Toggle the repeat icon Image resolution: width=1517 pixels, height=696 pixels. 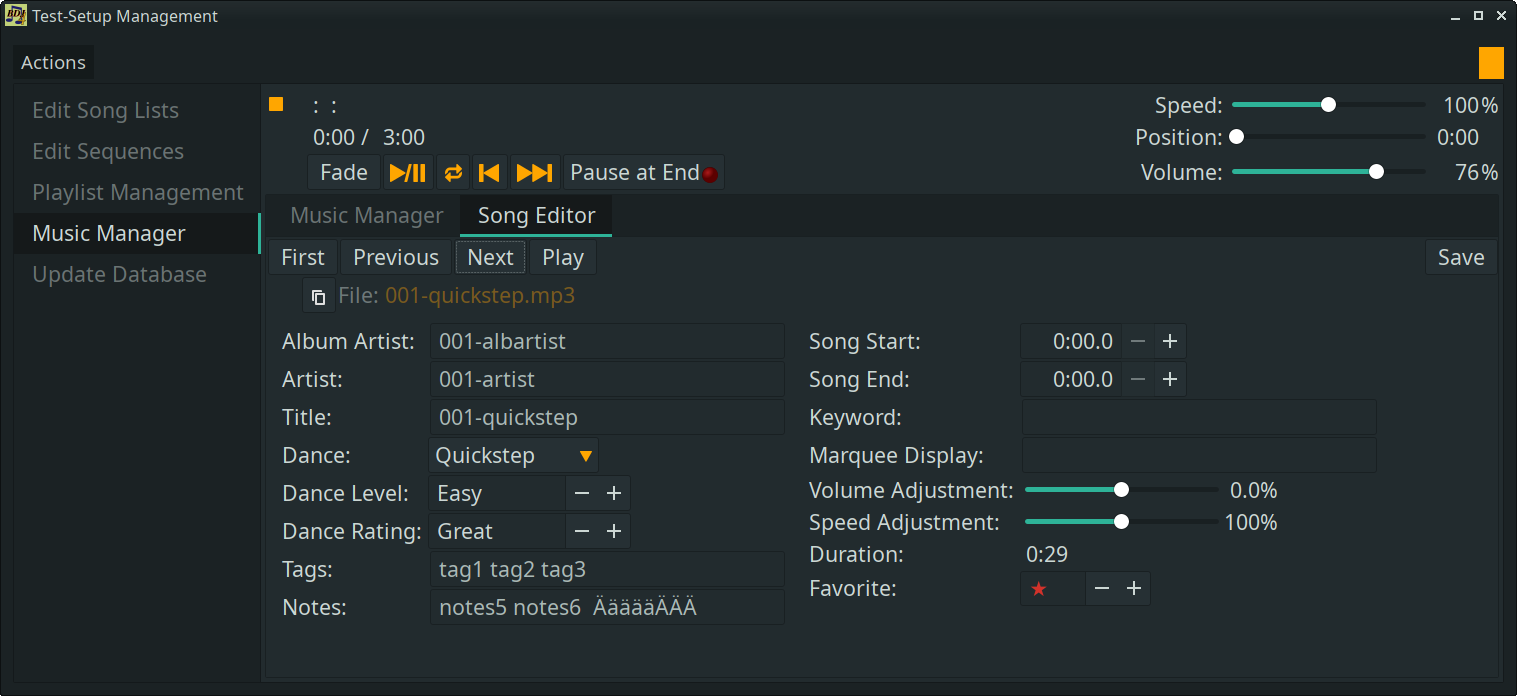[x=453, y=173]
